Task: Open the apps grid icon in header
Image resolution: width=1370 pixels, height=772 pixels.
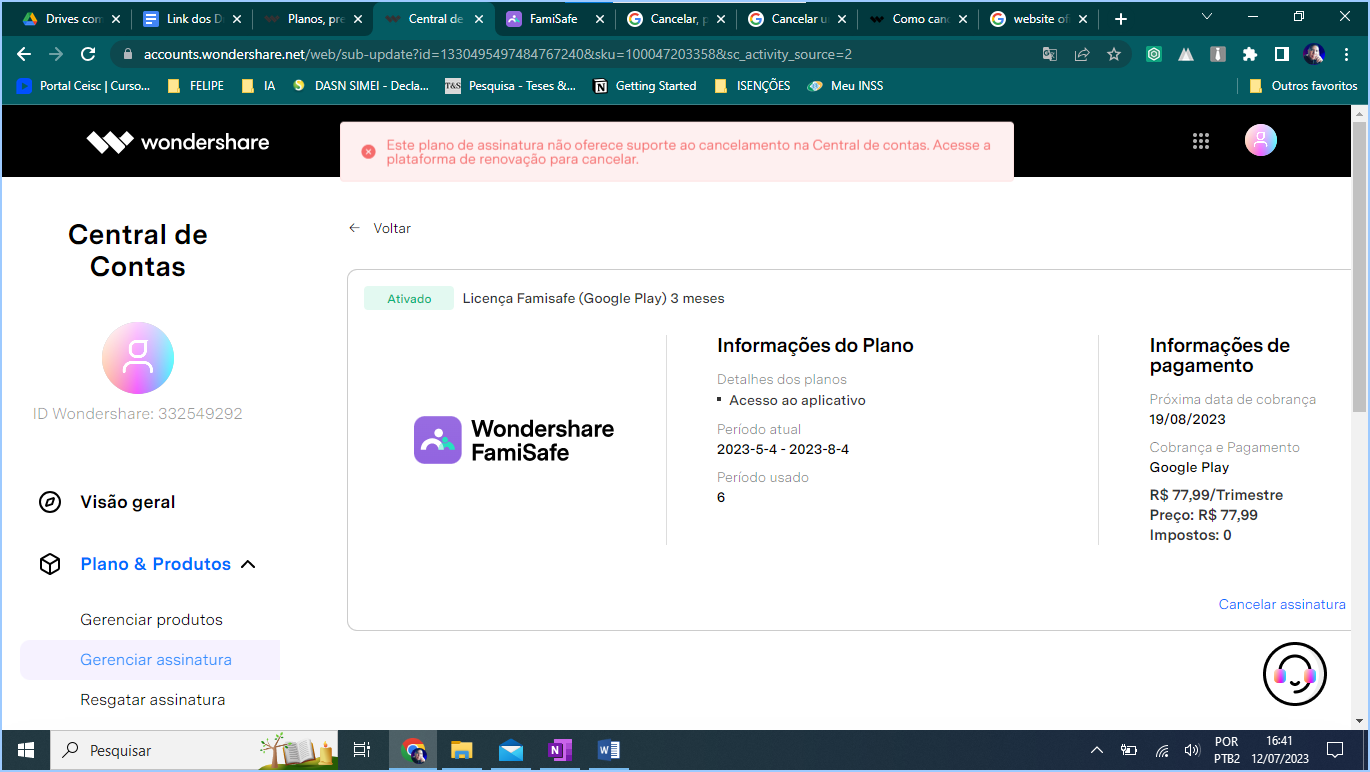Action: [x=1201, y=141]
